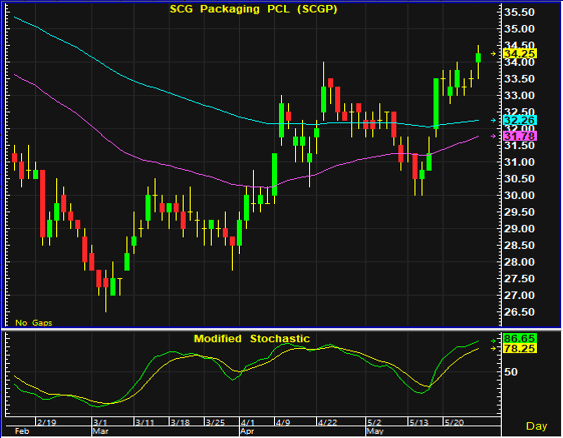The width and height of the screenshot is (563, 438).
Task: Click the SCG Packaging PCL (SCGP) title
Action: coord(253,9)
